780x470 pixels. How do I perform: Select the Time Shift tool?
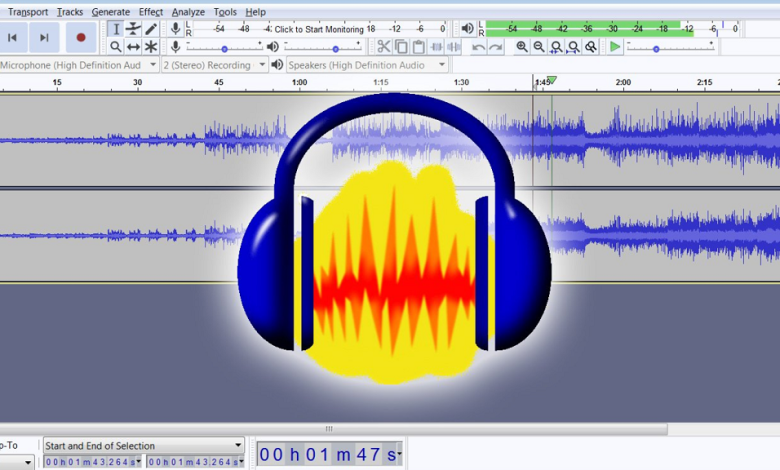point(133,47)
